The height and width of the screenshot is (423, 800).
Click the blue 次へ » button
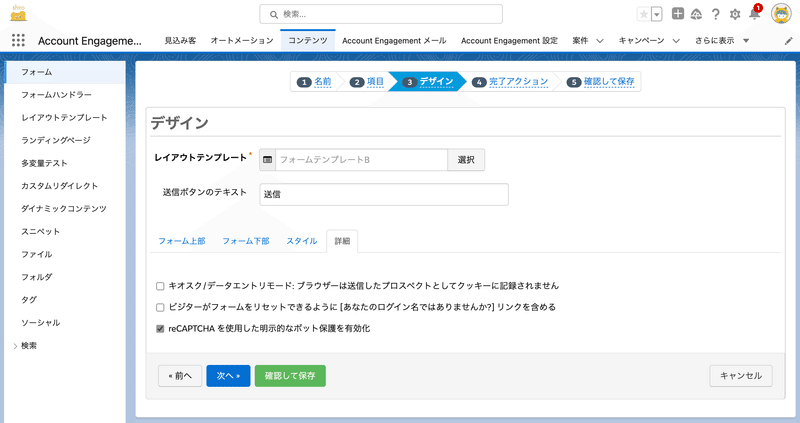pyautogui.click(x=228, y=376)
